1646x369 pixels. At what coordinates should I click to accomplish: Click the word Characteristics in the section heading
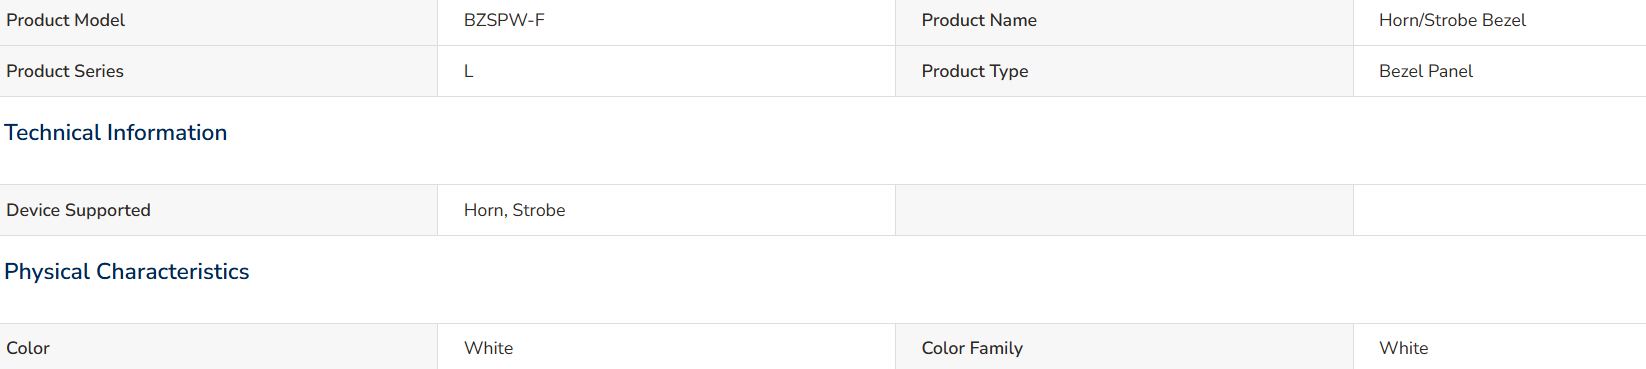click(173, 272)
